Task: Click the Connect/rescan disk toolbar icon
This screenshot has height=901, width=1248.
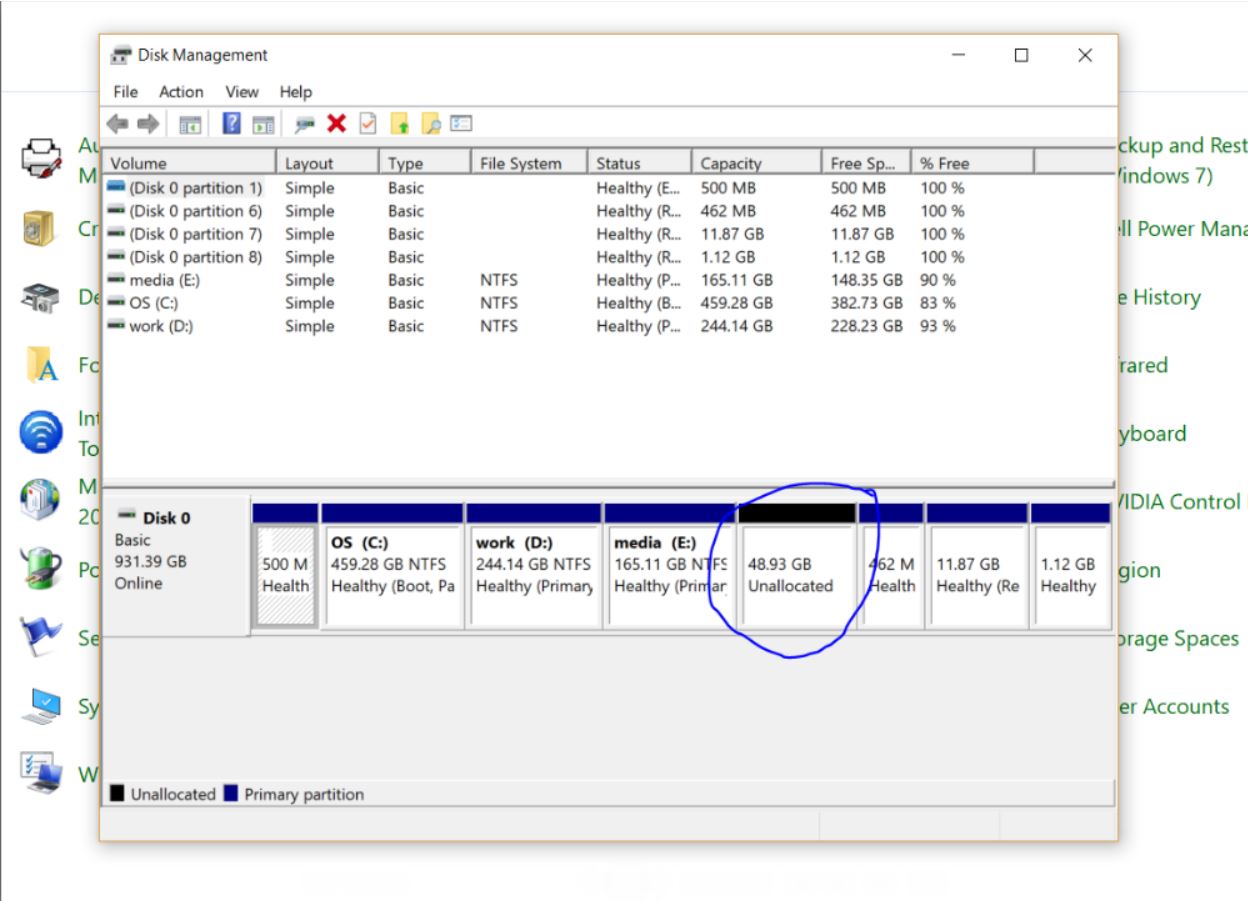Action: pos(305,124)
